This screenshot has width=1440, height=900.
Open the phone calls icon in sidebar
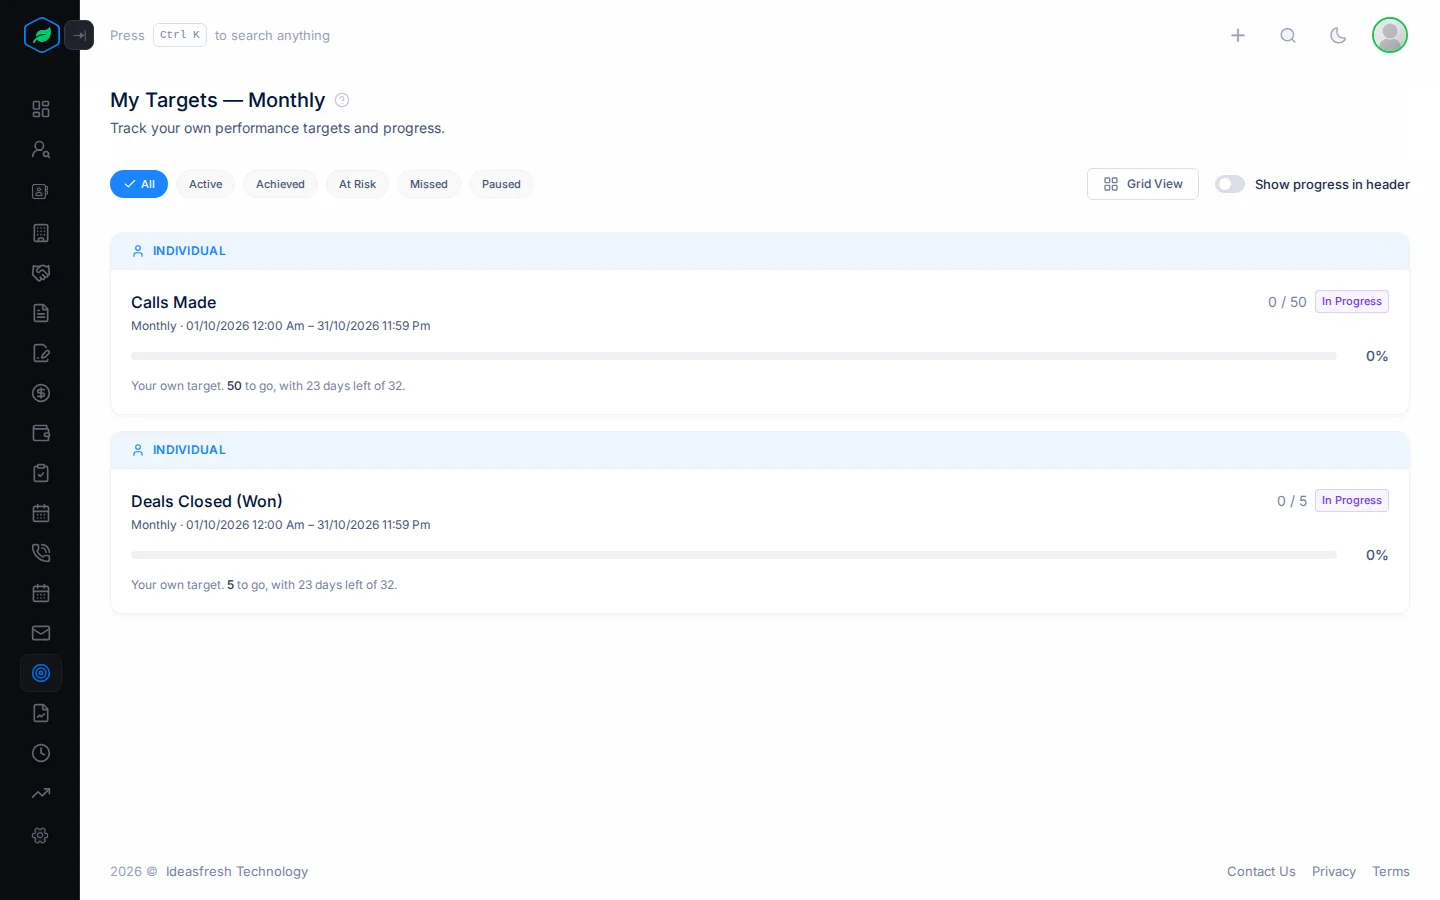pos(41,553)
